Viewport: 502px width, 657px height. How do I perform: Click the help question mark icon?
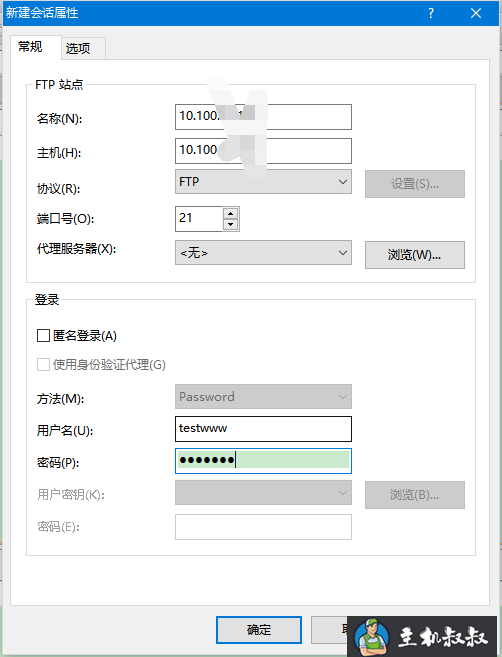431,13
